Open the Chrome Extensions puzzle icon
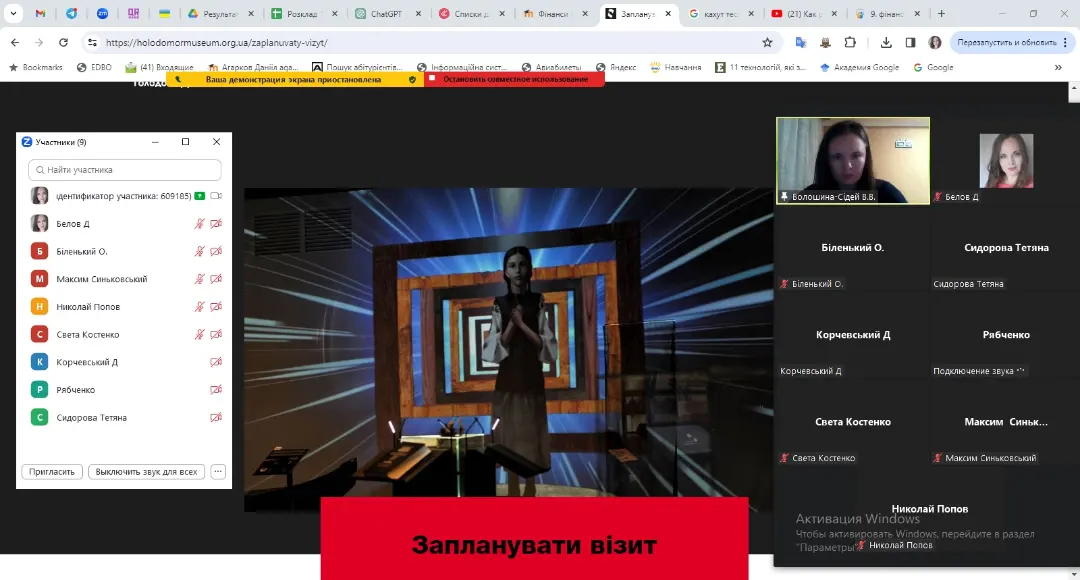The height and width of the screenshot is (580, 1080). point(850,43)
